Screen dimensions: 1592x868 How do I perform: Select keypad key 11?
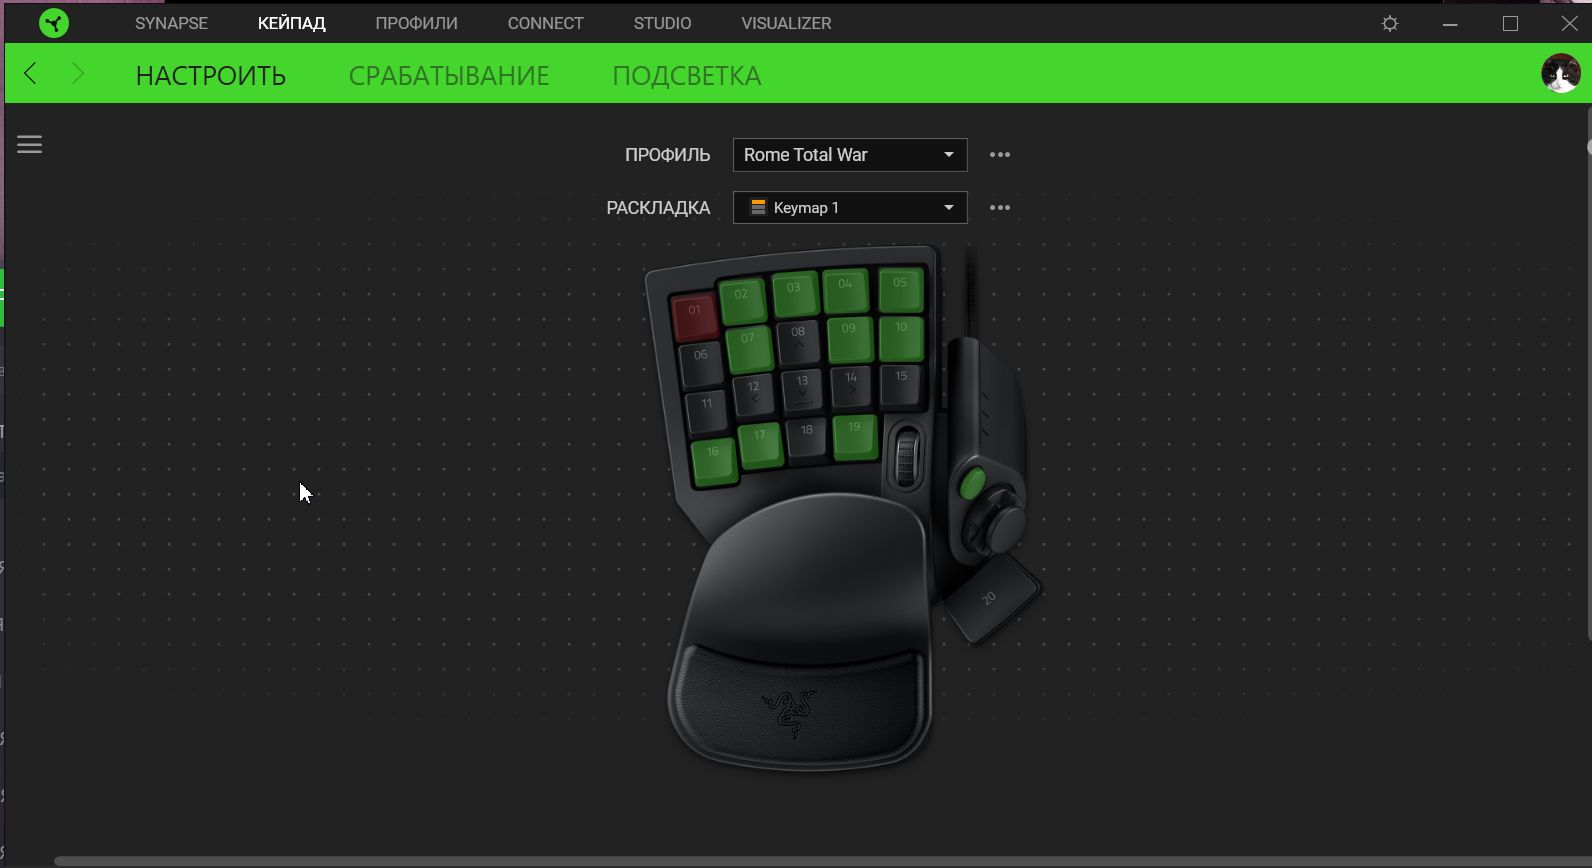coord(707,410)
